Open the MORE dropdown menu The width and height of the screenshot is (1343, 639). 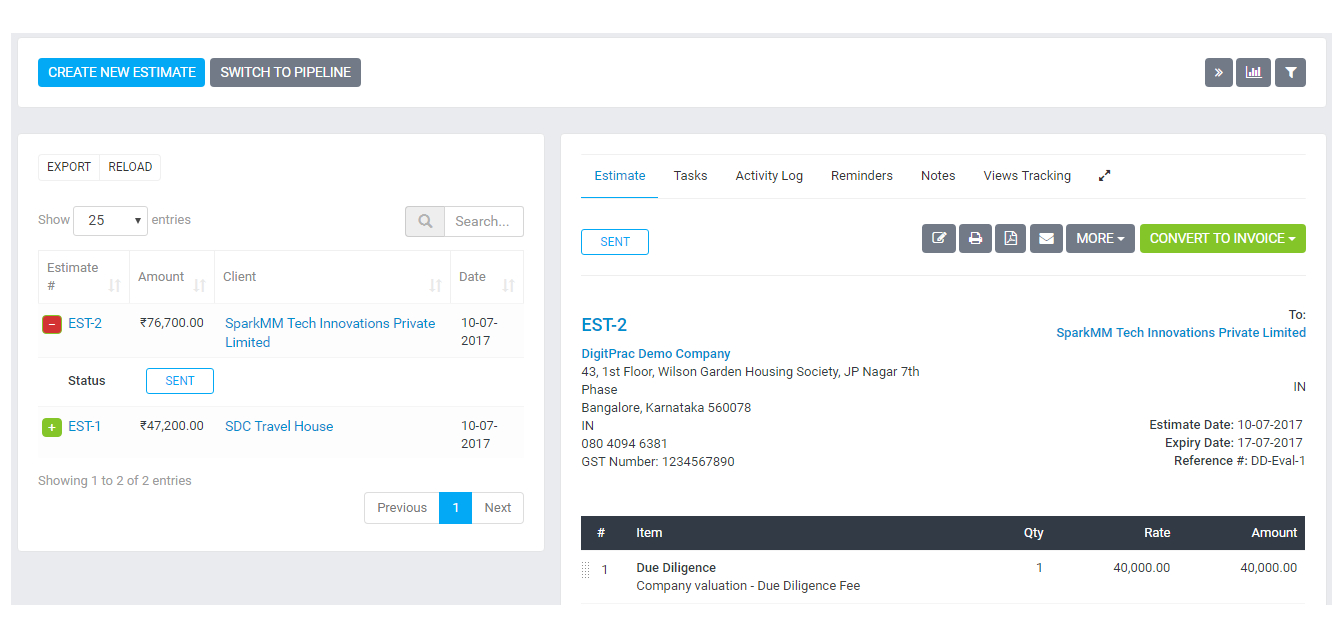pos(1100,239)
